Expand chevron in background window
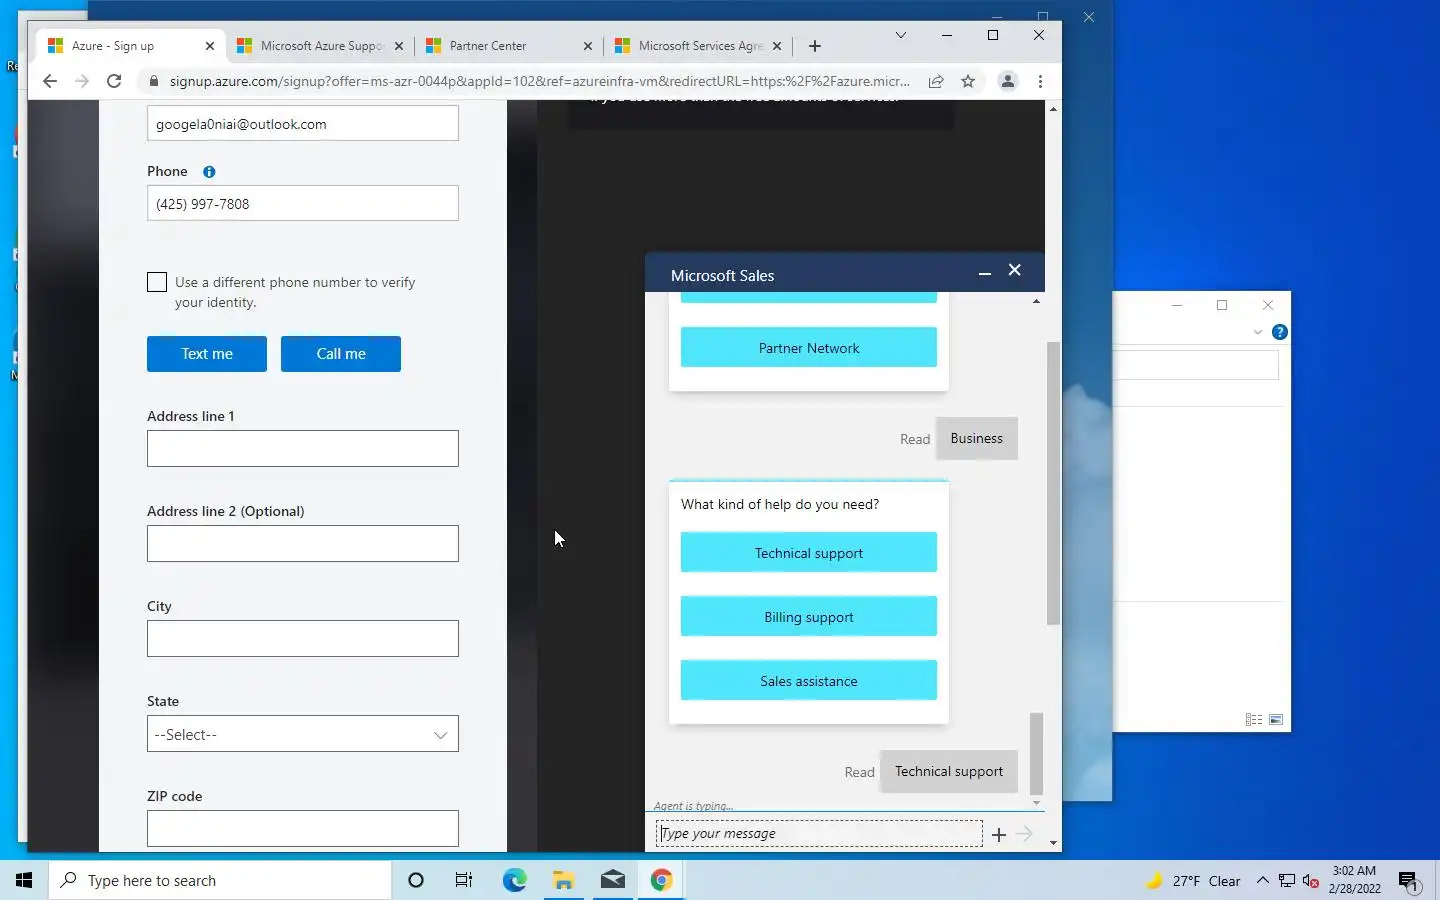Image resolution: width=1440 pixels, height=900 pixels. [x=1258, y=332]
